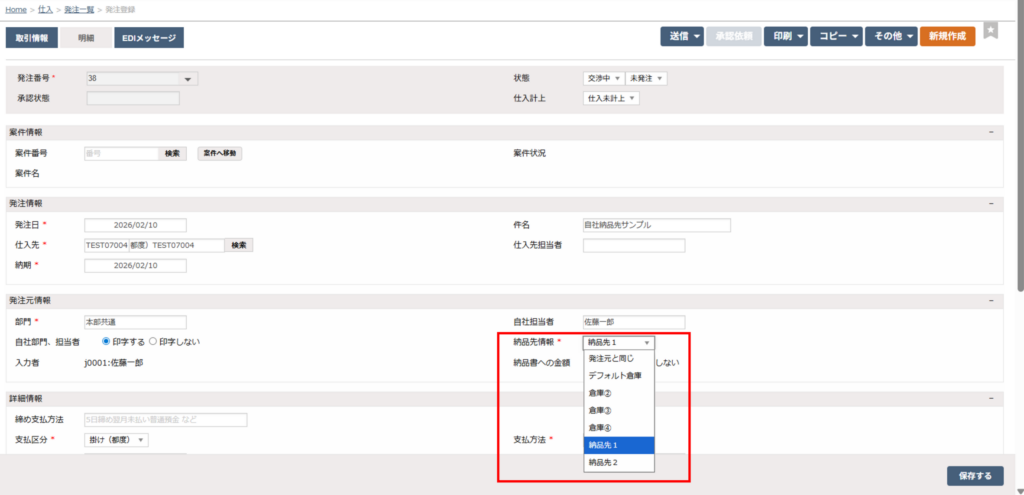Click the 新規作成 button

click(946, 36)
